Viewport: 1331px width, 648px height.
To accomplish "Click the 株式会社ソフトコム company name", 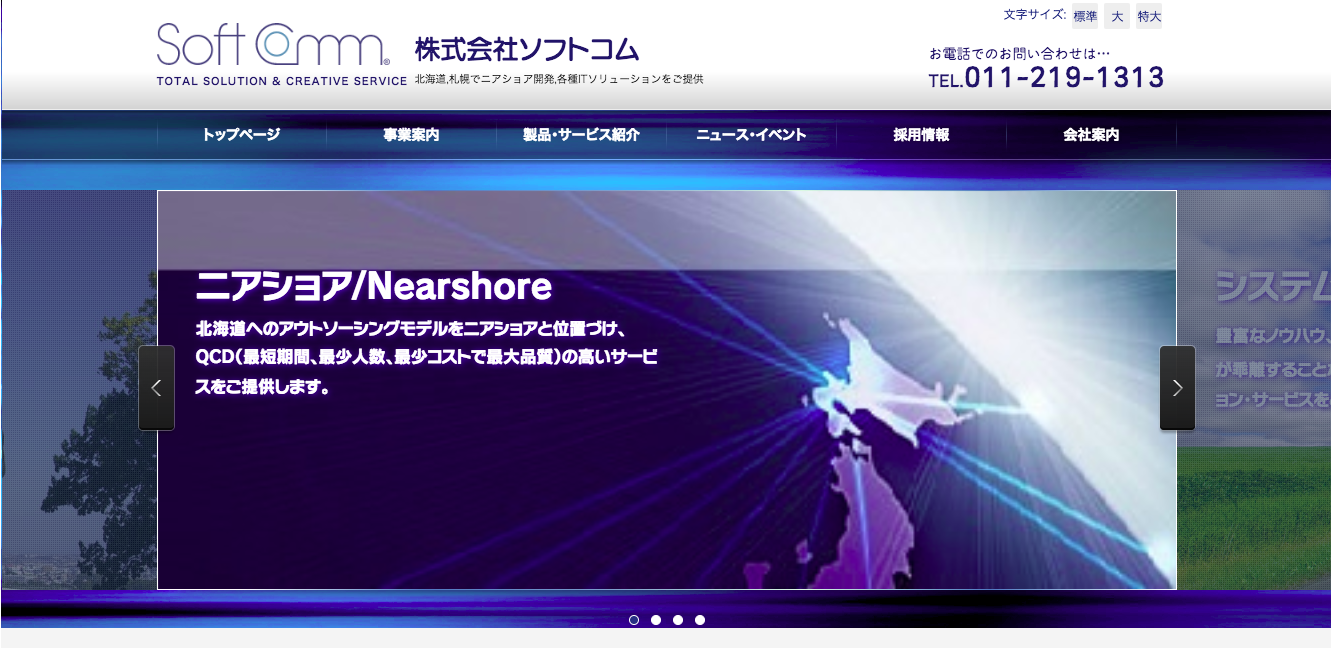I will click(x=526, y=49).
